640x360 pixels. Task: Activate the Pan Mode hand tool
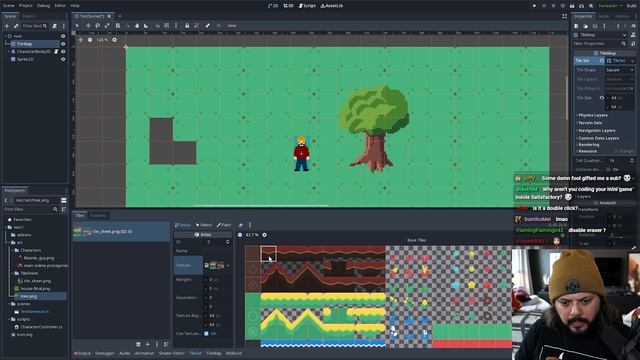pyautogui.click(x=137, y=26)
